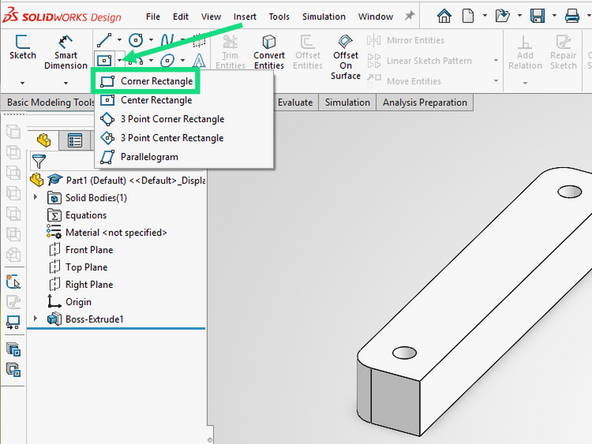Open PropertyManager tab icon
The width and height of the screenshot is (592, 444).
75,140
